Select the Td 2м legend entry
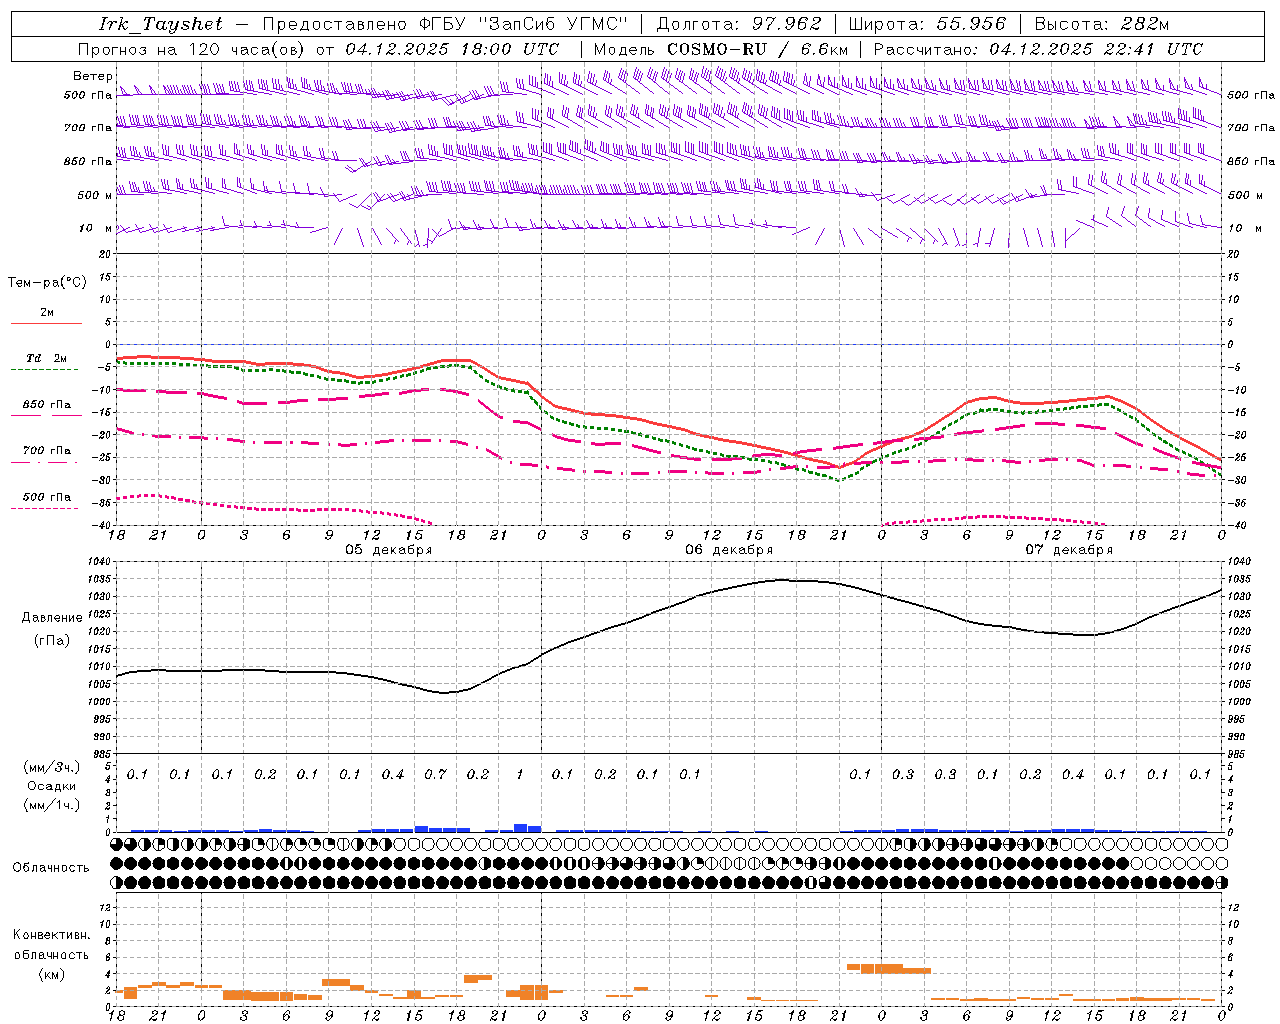Viewport: 1280px width, 1024px height. (x=46, y=358)
